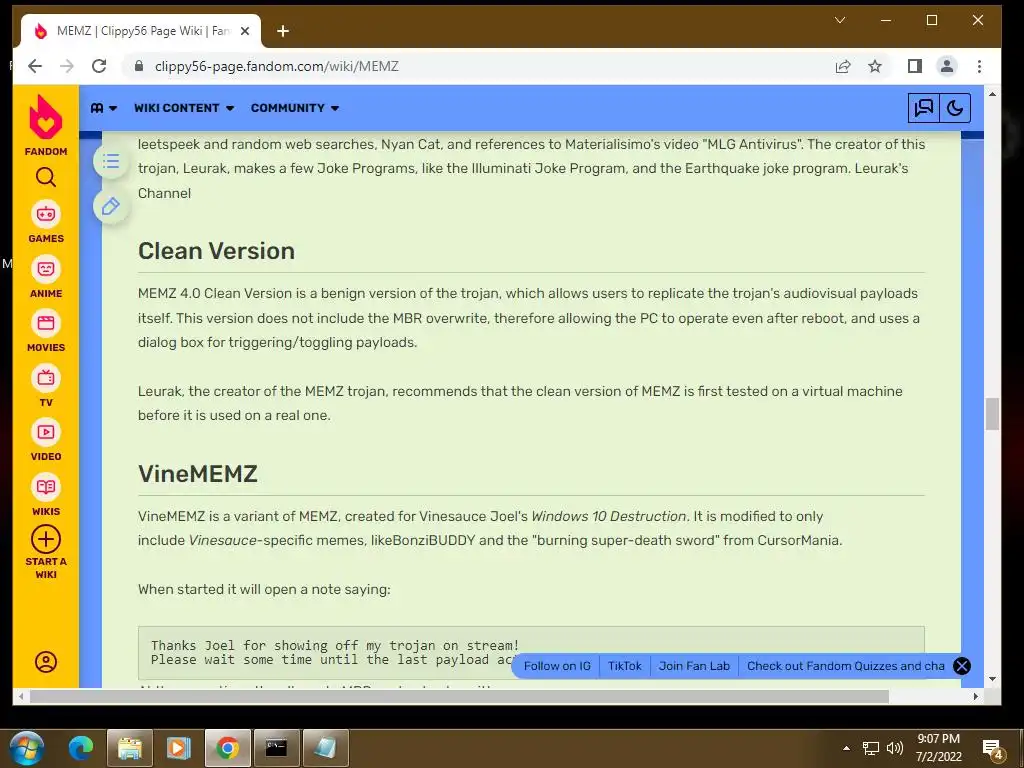Click the Fandom heart-flame logo

(x=46, y=118)
